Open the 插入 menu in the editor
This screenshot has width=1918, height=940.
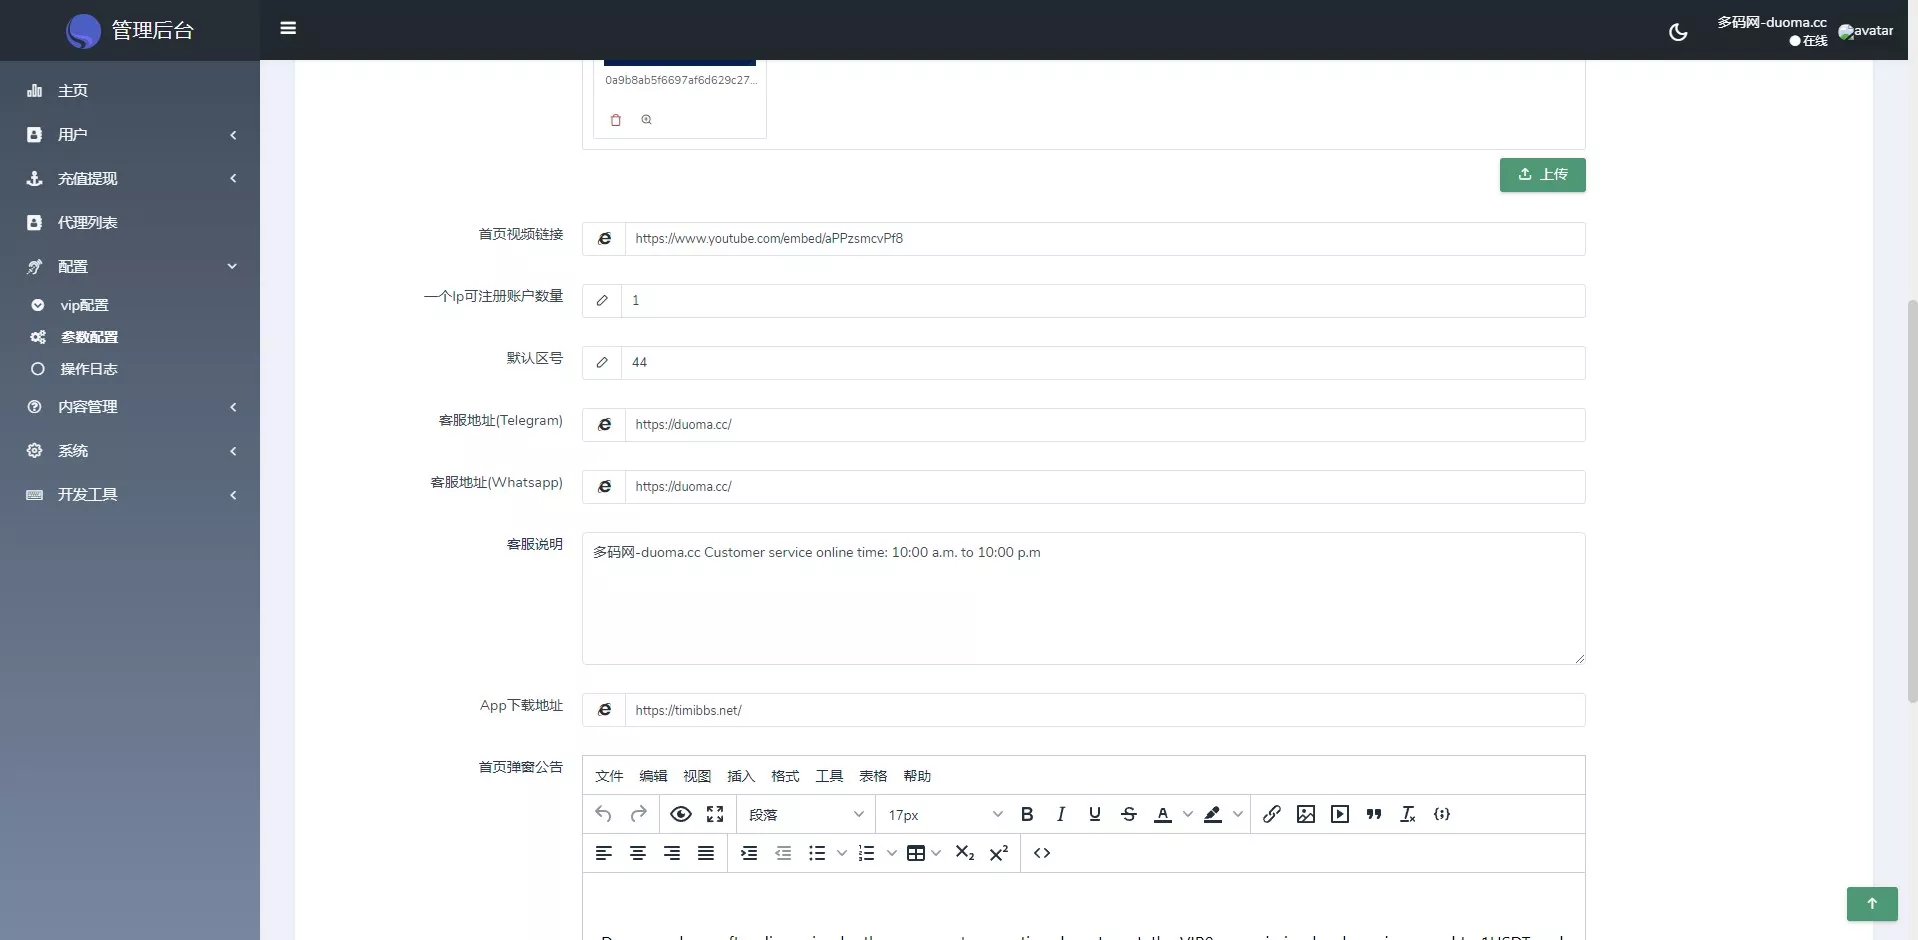coord(741,776)
